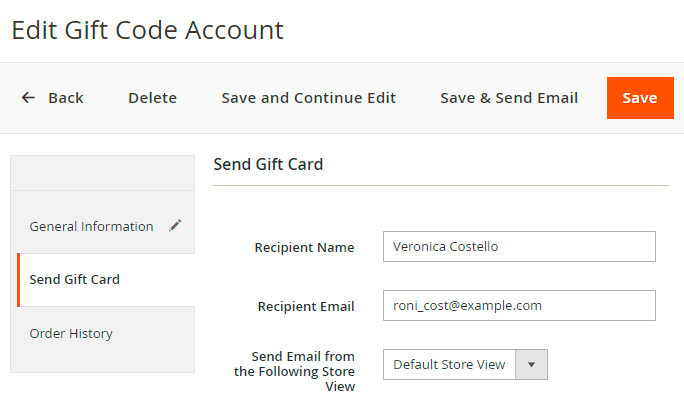Click the back arrow icon
Viewport: 684px width, 409px height.
coord(28,98)
